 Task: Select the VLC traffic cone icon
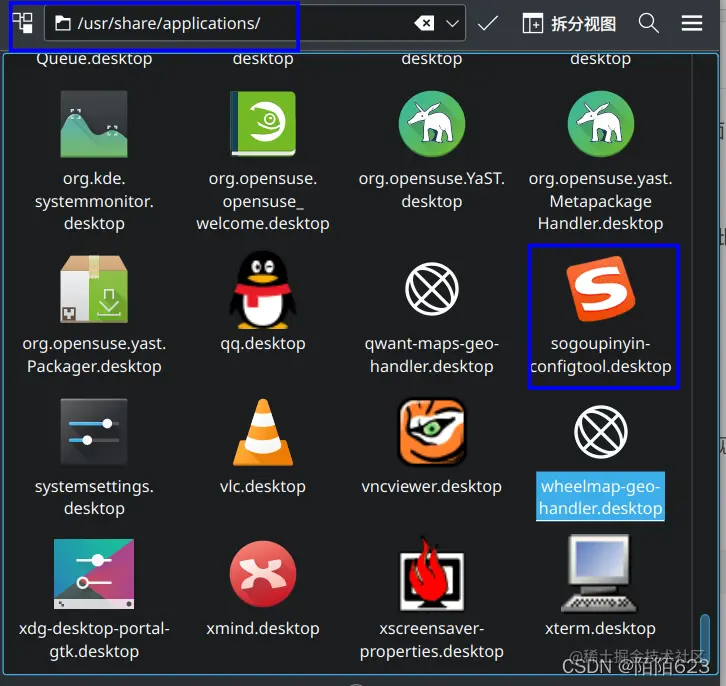pos(263,432)
